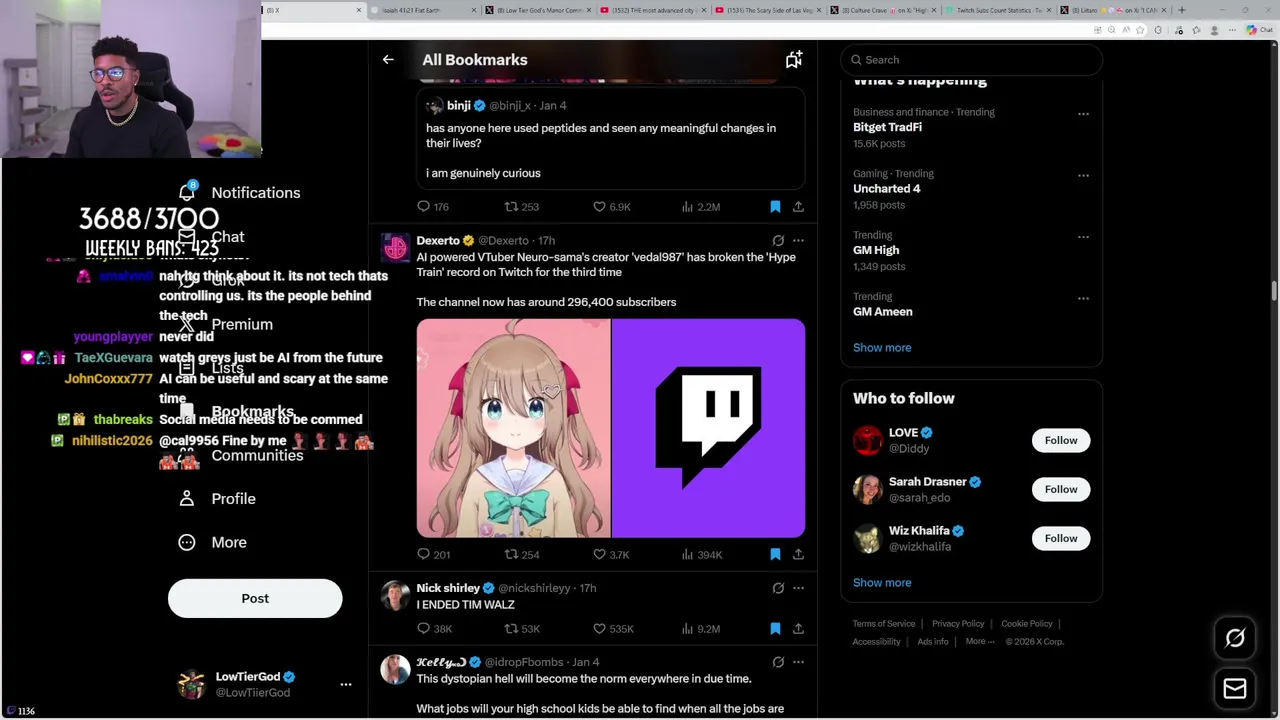Expand the More footer menu
1280x720 pixels.
point(980,642)
